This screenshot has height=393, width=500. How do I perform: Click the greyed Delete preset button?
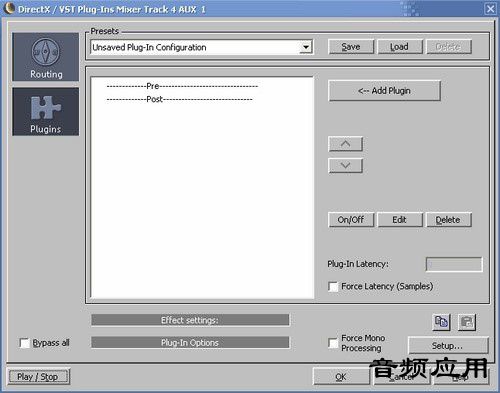click(x=449, y=47)
